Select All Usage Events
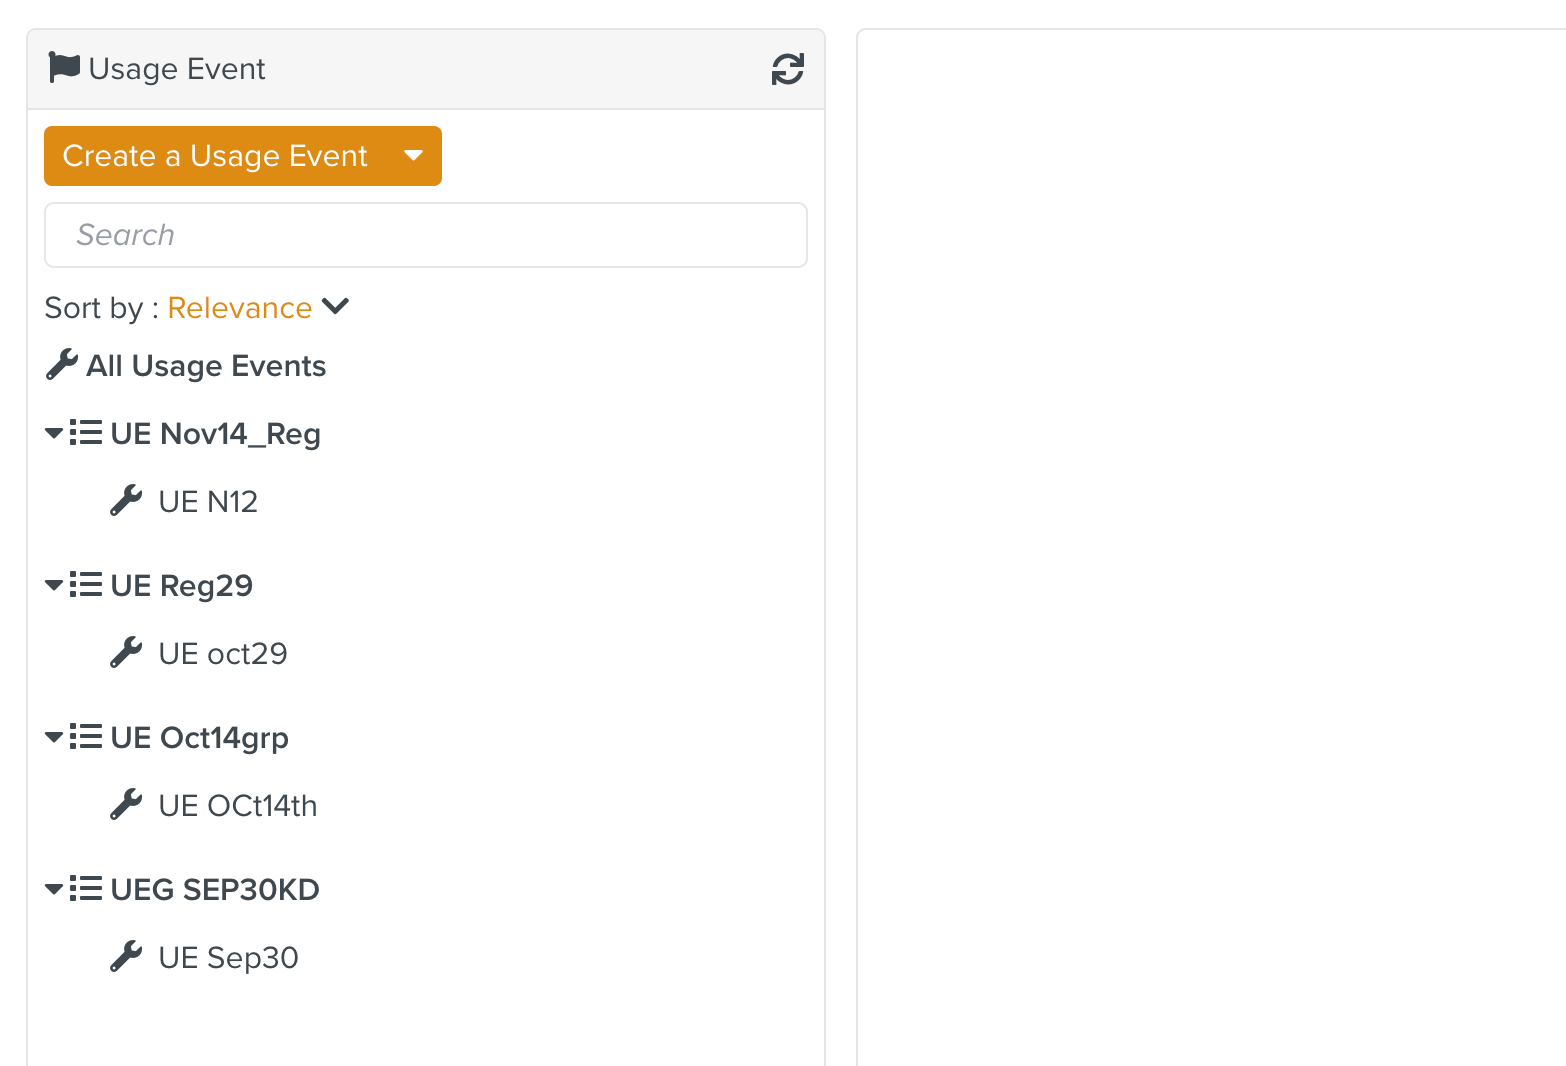 click(x=206, y=366)
